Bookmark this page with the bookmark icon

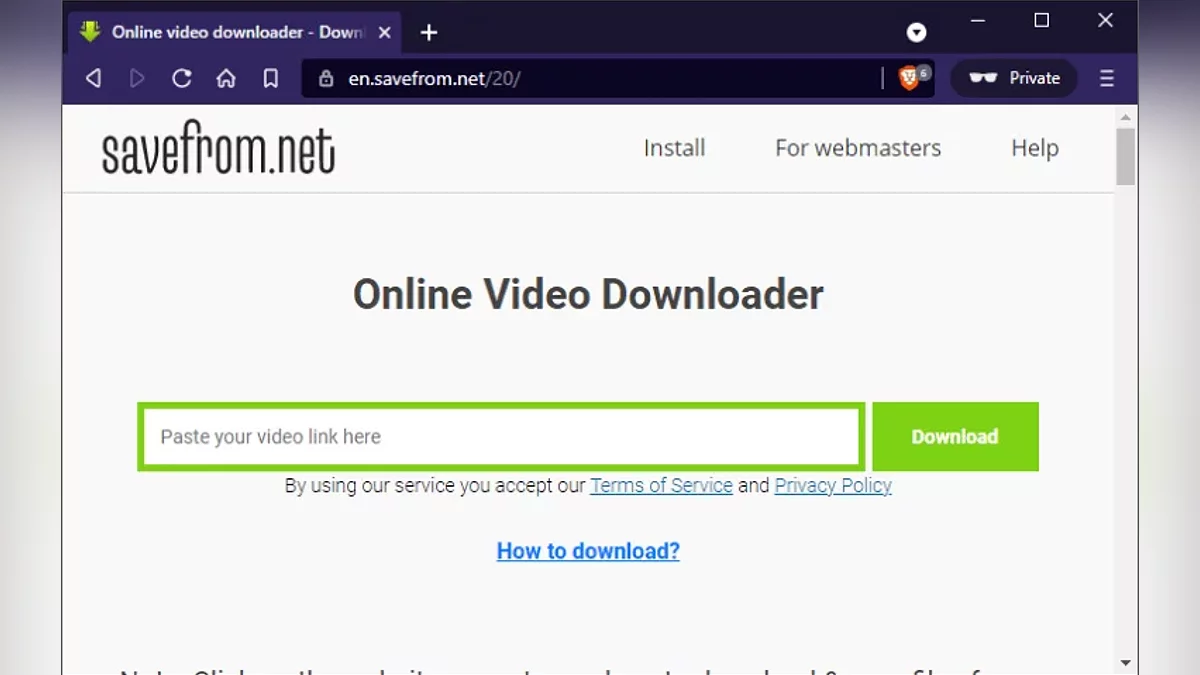click(x=270, y=78)
